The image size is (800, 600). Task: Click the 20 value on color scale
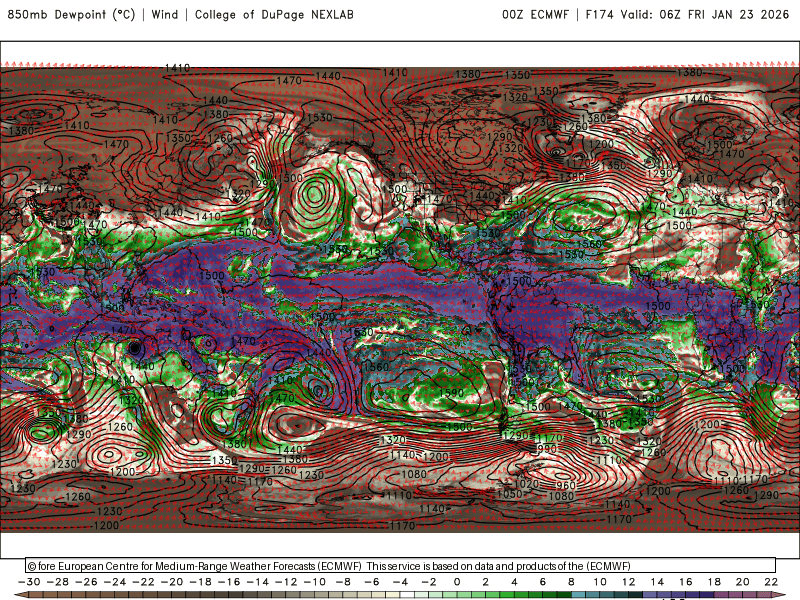(x=742, y=582)
